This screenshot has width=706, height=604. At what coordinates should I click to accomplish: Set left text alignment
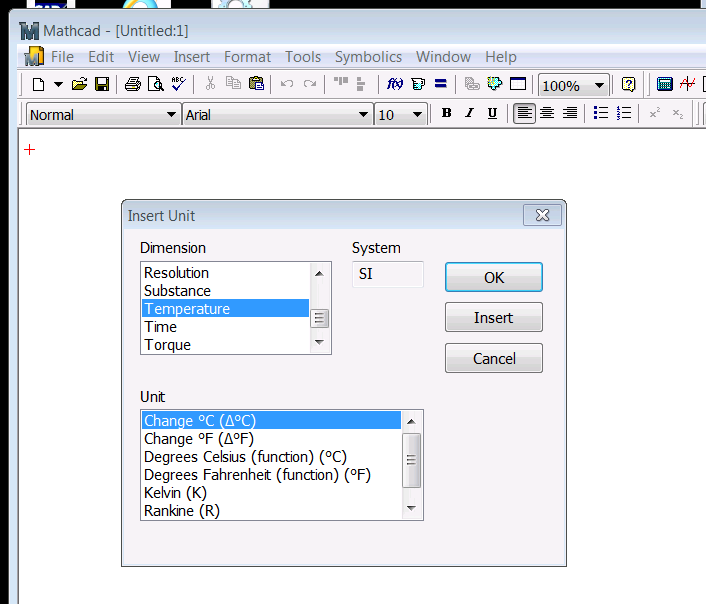(524, 113)
